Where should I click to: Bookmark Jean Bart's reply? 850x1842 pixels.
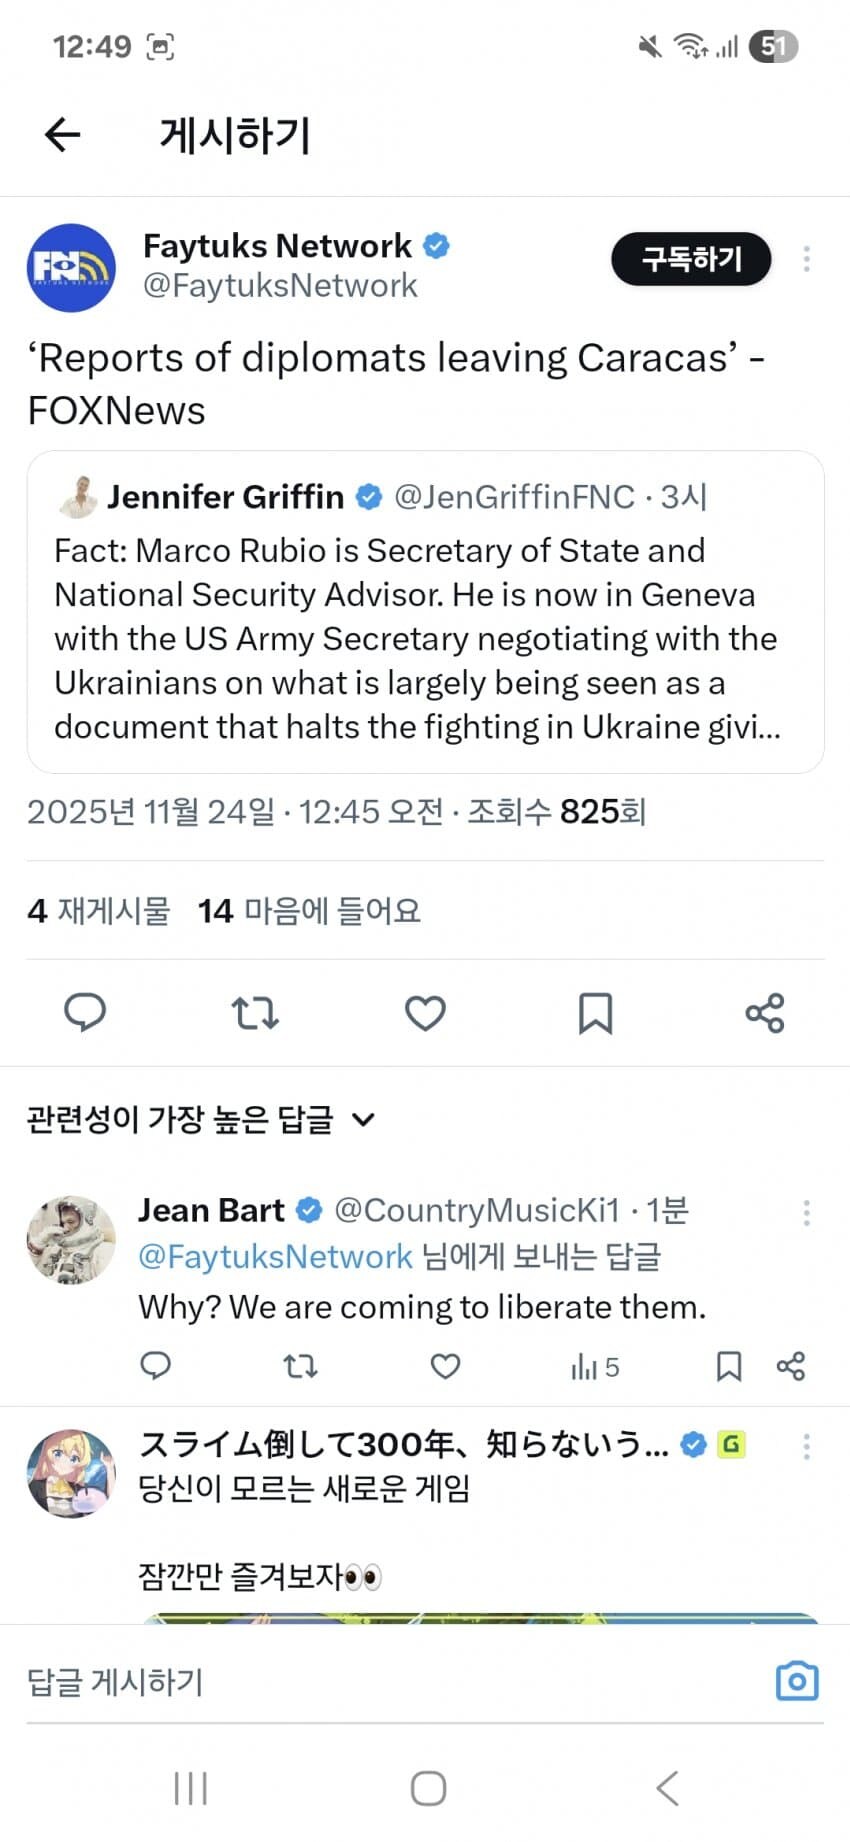tap(728, 1366)
